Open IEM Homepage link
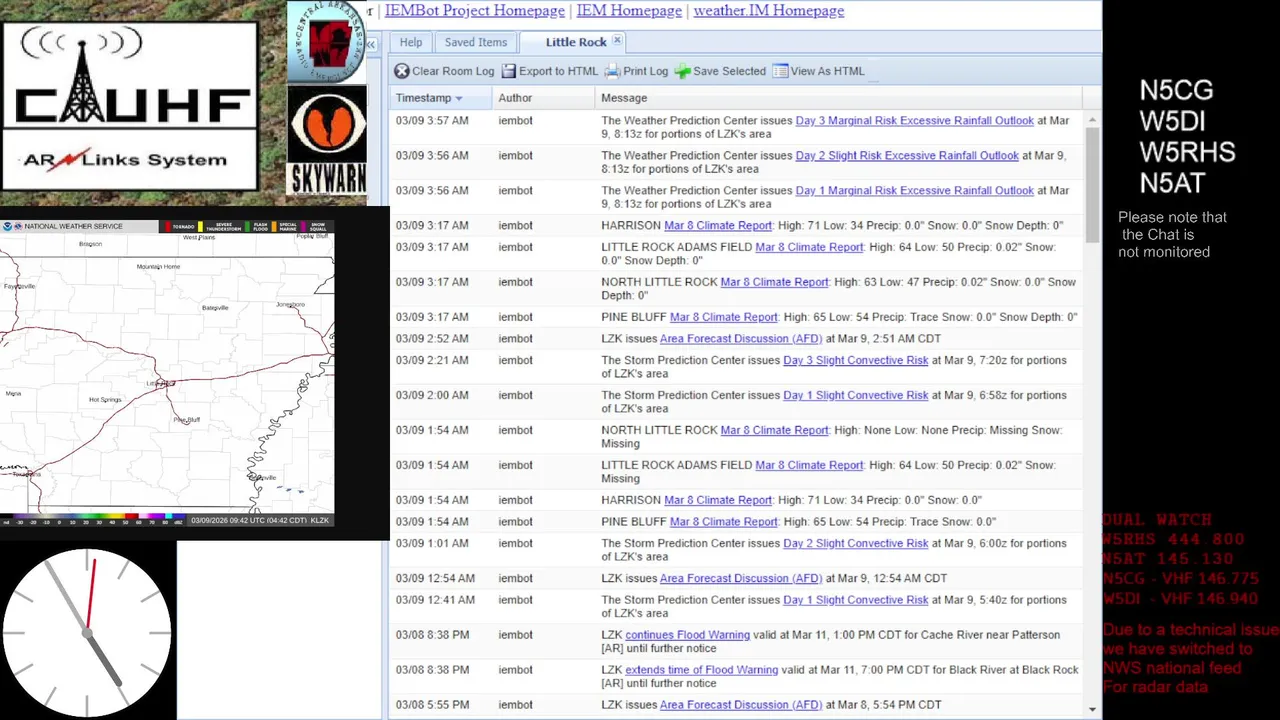The width and height of the screenshot is (1280, 720). point(629,11)
